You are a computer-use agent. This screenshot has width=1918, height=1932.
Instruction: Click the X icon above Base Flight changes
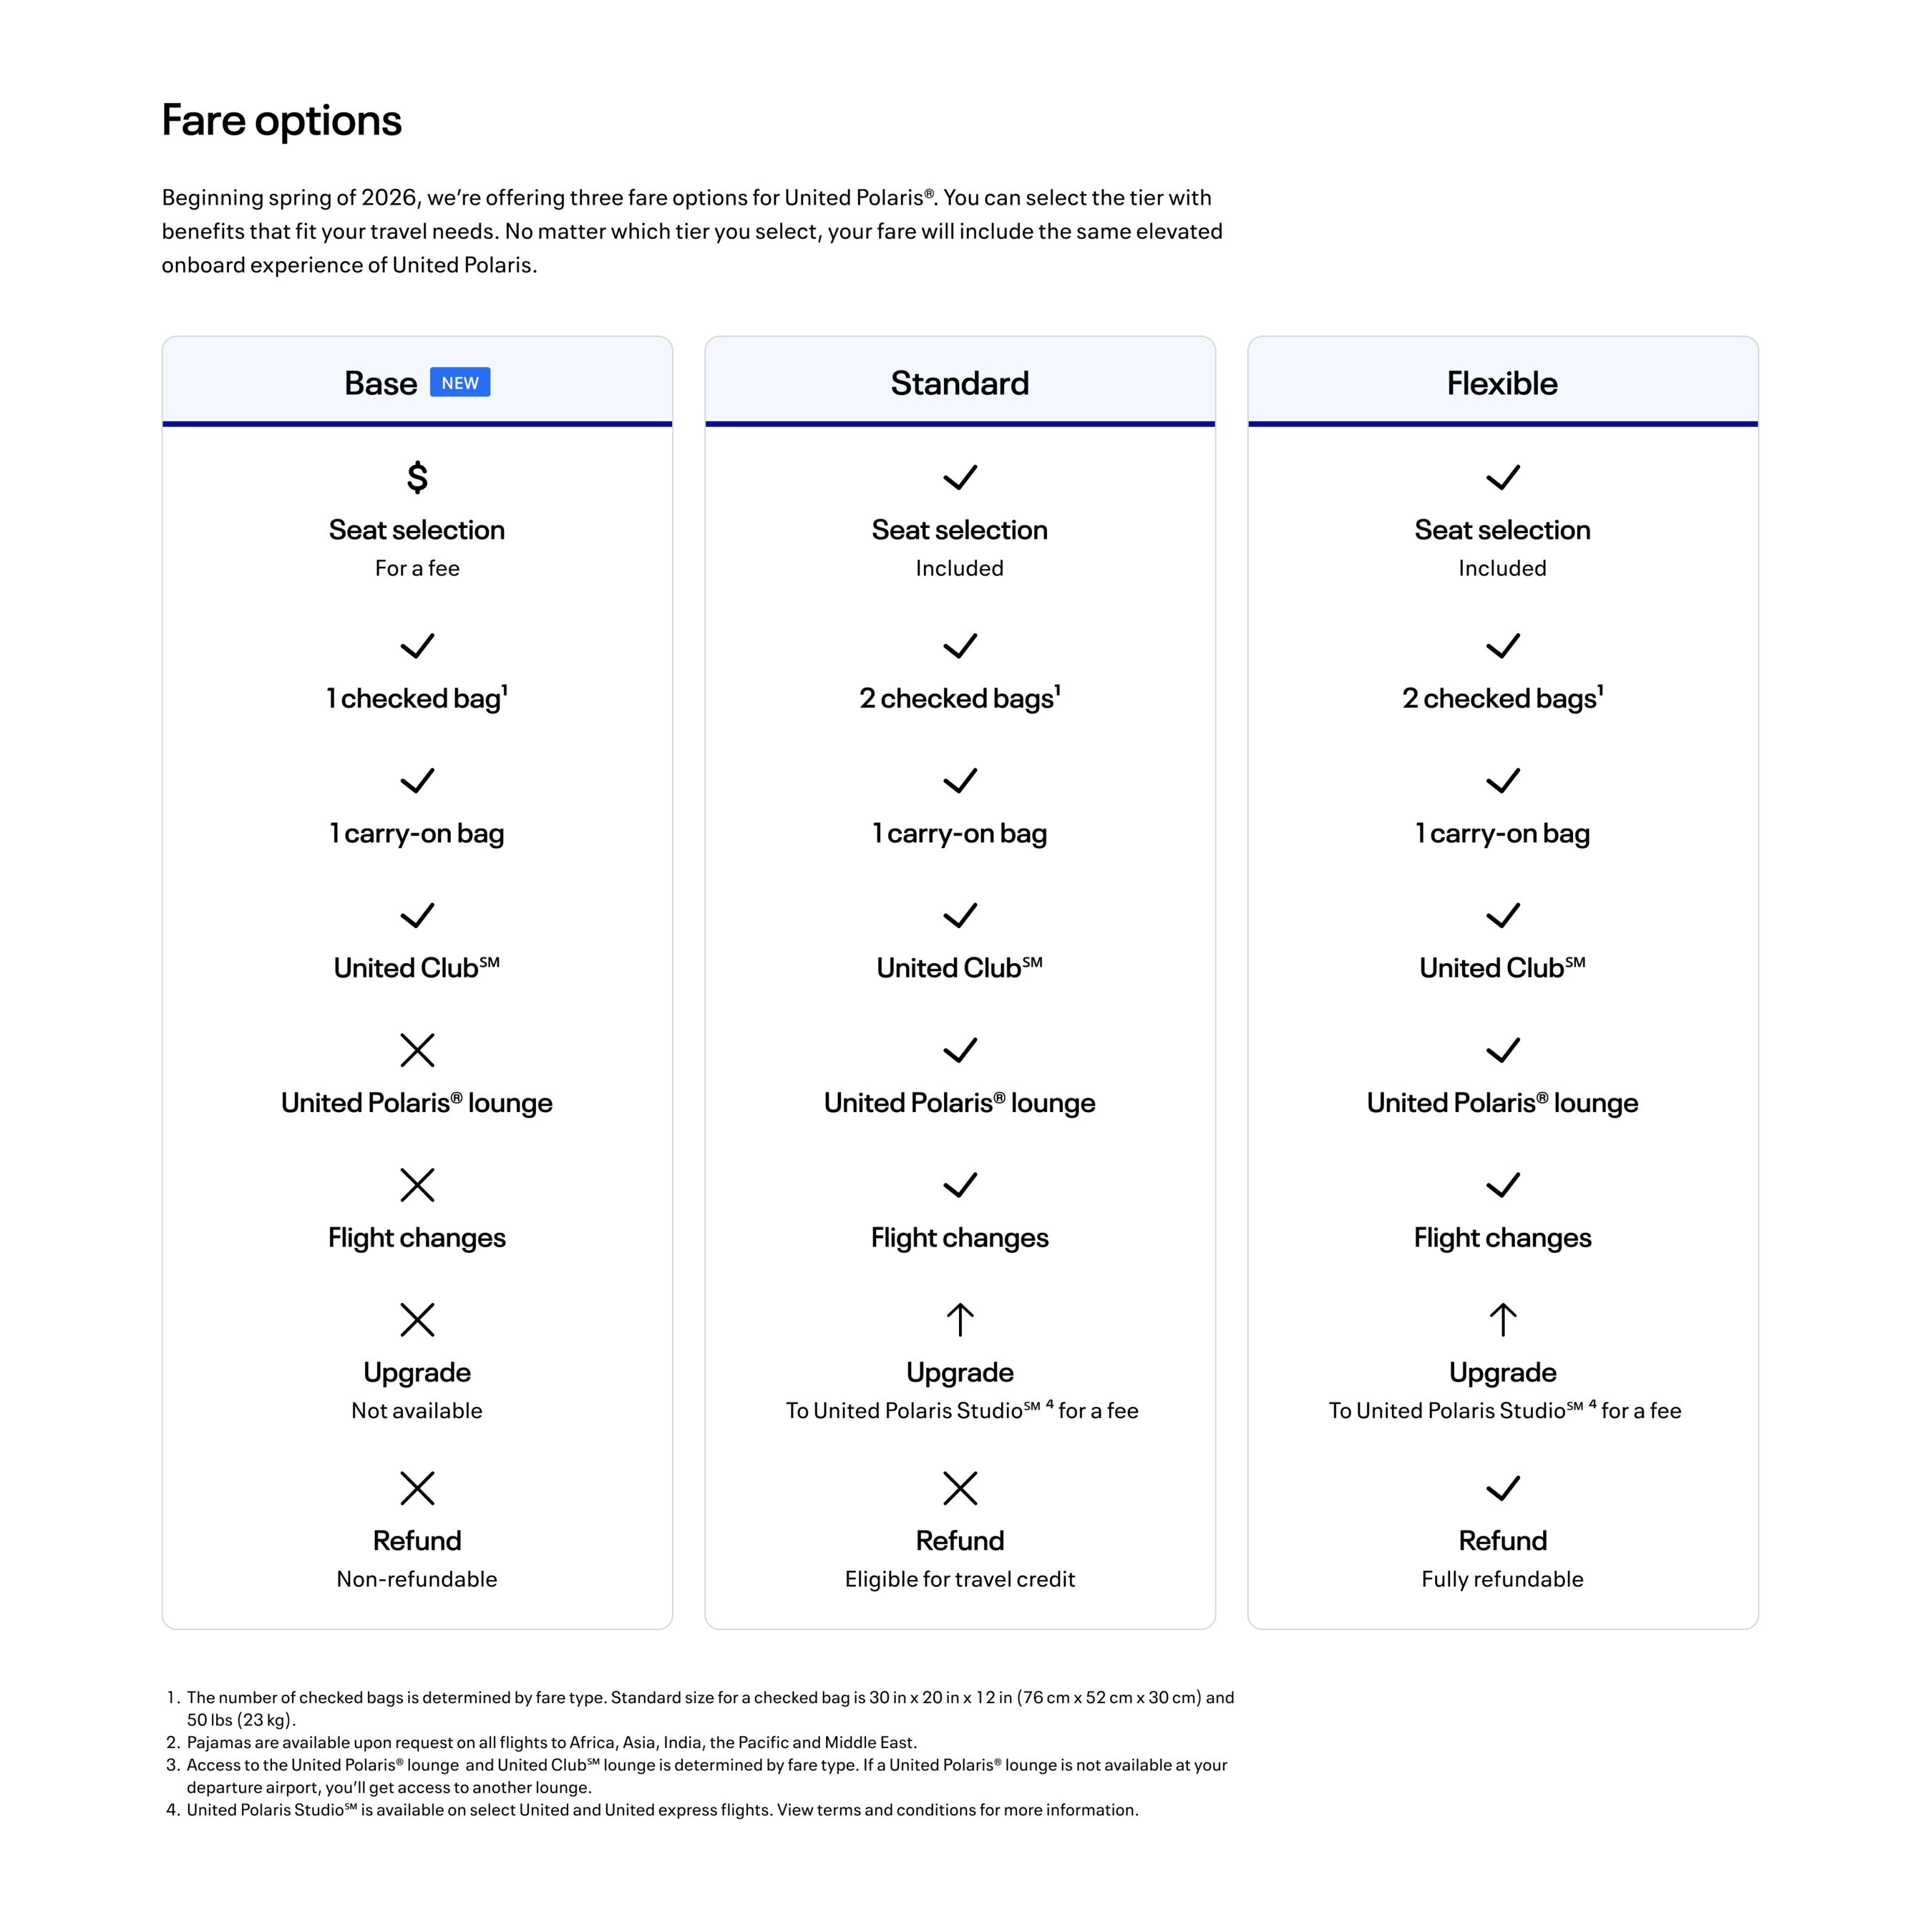click(417, 1185)
